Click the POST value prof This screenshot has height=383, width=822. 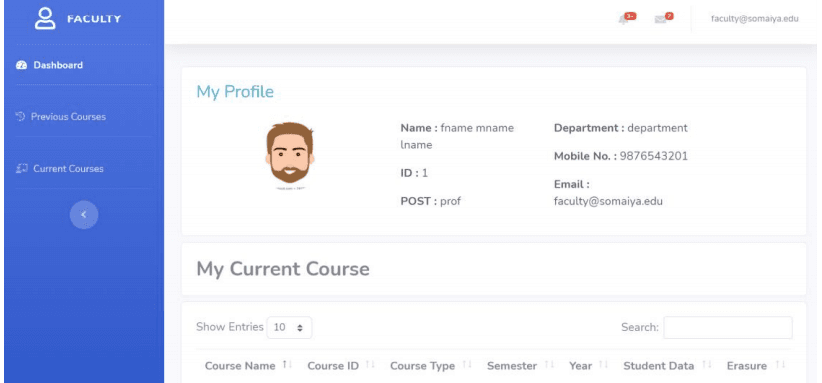[x=450, y=201]
